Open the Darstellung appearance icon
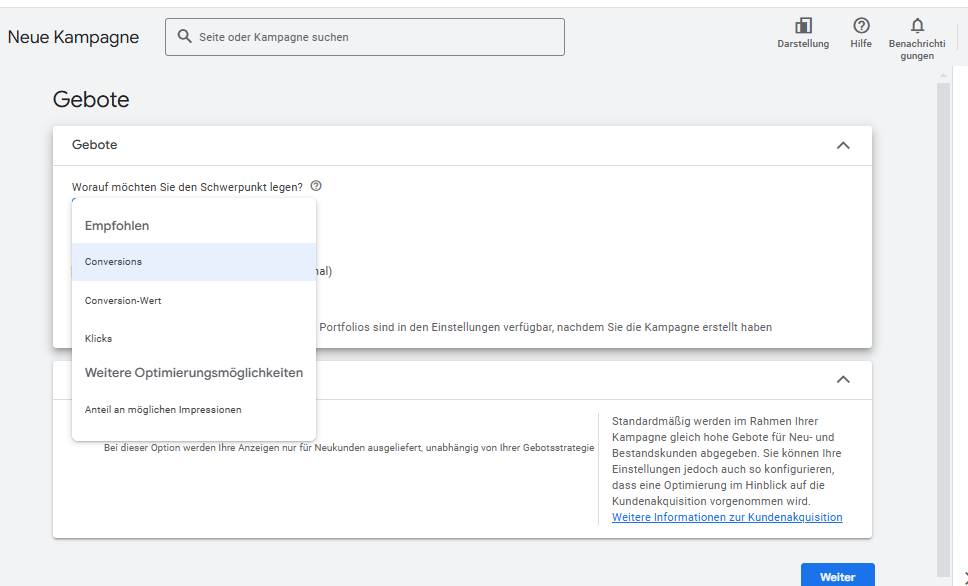 click(803, 26)
